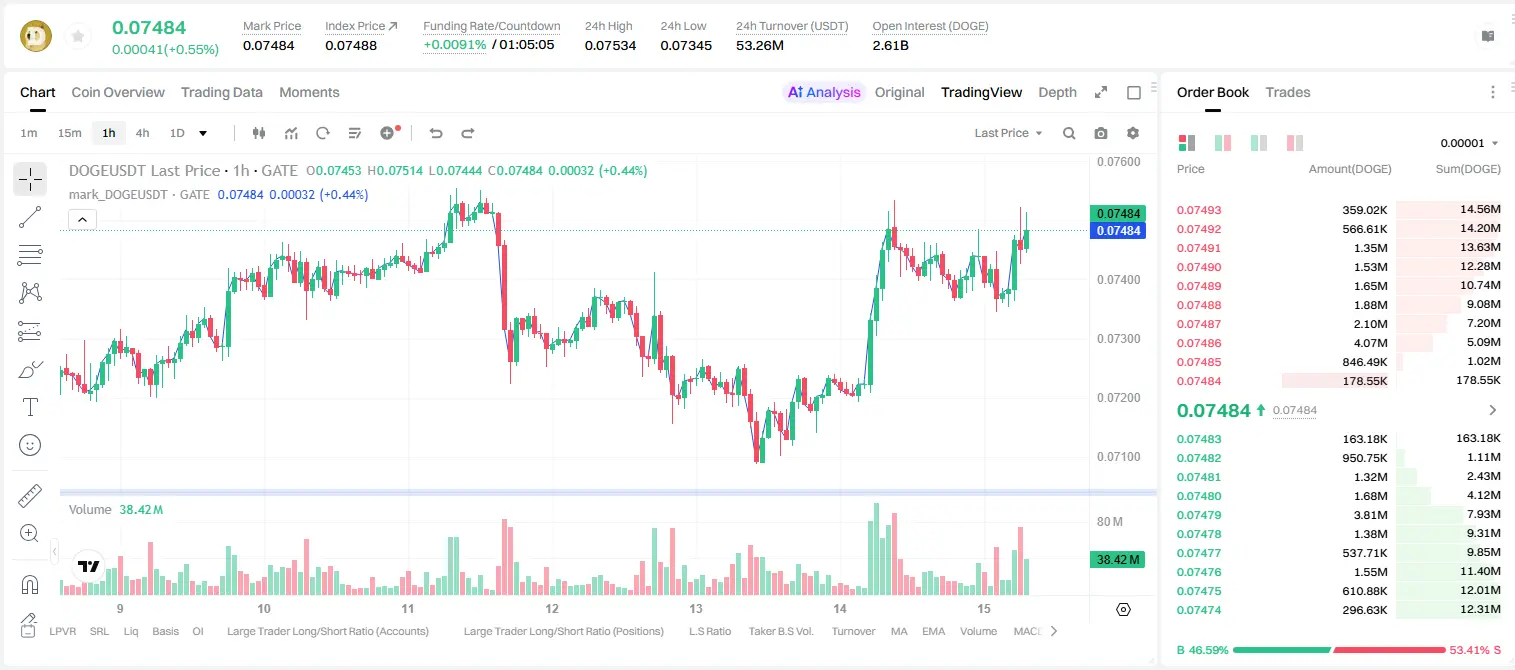
Task: Collapse the chart legend chevron
Action: tap(83, 219)
